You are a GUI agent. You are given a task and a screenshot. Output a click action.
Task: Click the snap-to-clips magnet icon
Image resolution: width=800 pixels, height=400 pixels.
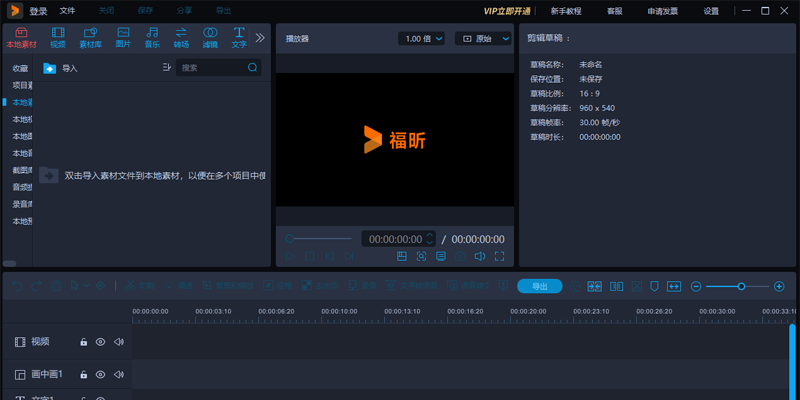pyautogui.click(x=594, y=286)
